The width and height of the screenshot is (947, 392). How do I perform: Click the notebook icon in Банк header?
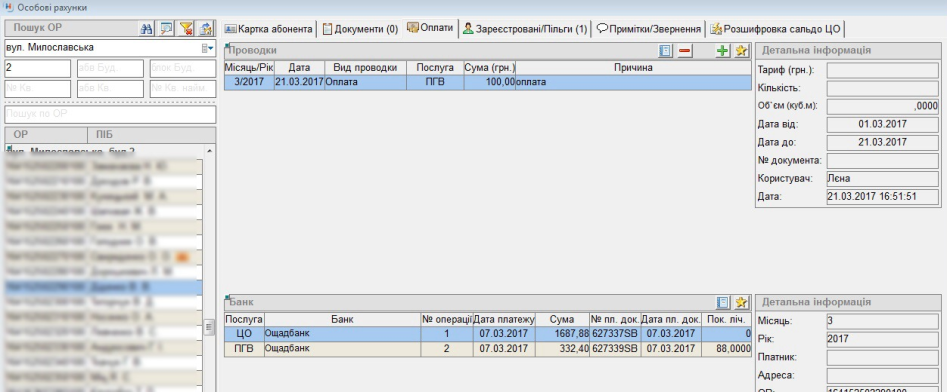(722, 302)
